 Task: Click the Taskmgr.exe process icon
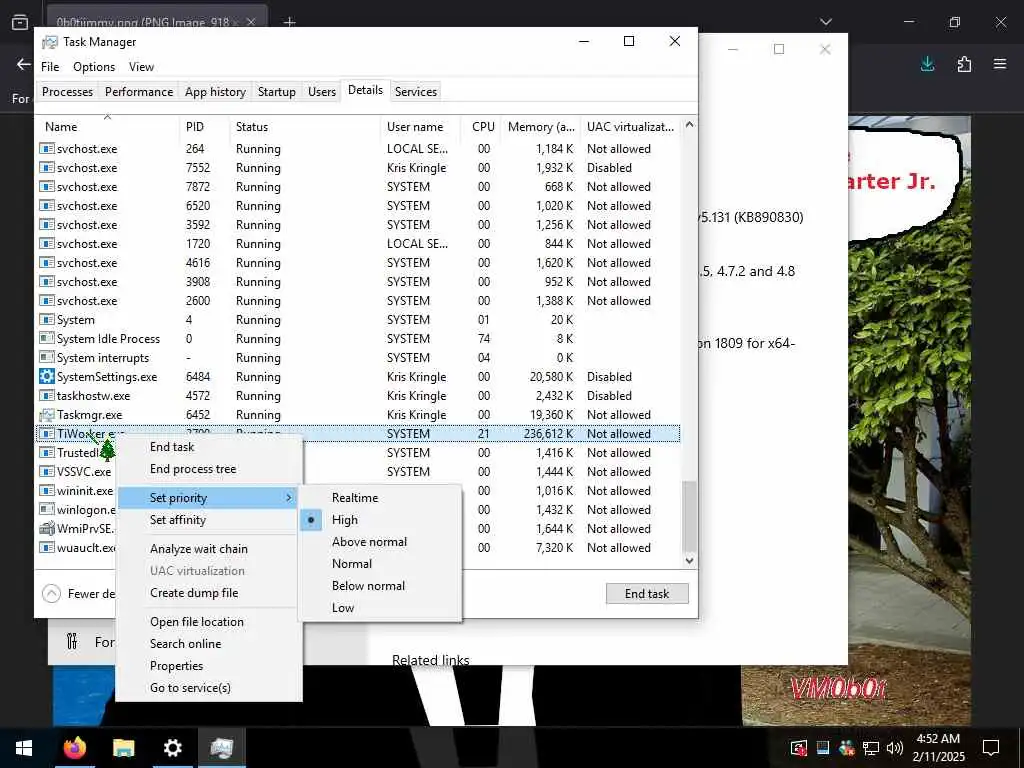pos(46,415)
